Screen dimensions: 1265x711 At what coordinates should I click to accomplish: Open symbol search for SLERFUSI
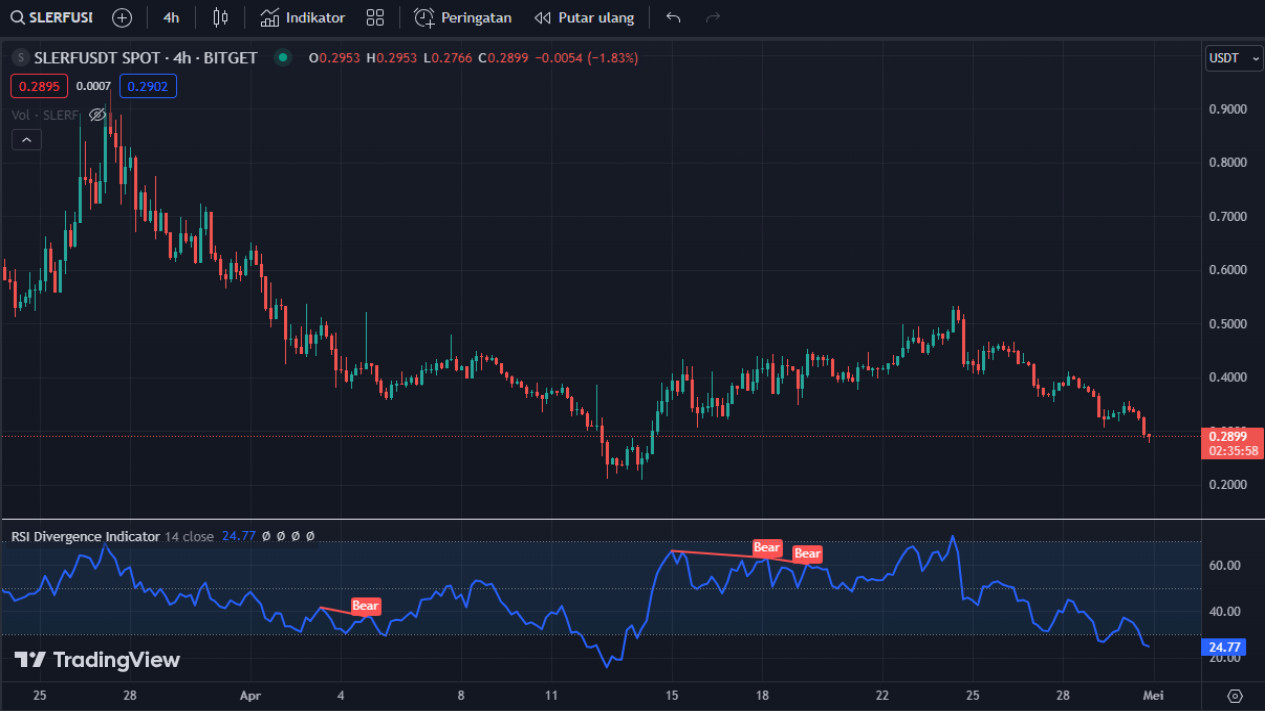tap(52, 18)
